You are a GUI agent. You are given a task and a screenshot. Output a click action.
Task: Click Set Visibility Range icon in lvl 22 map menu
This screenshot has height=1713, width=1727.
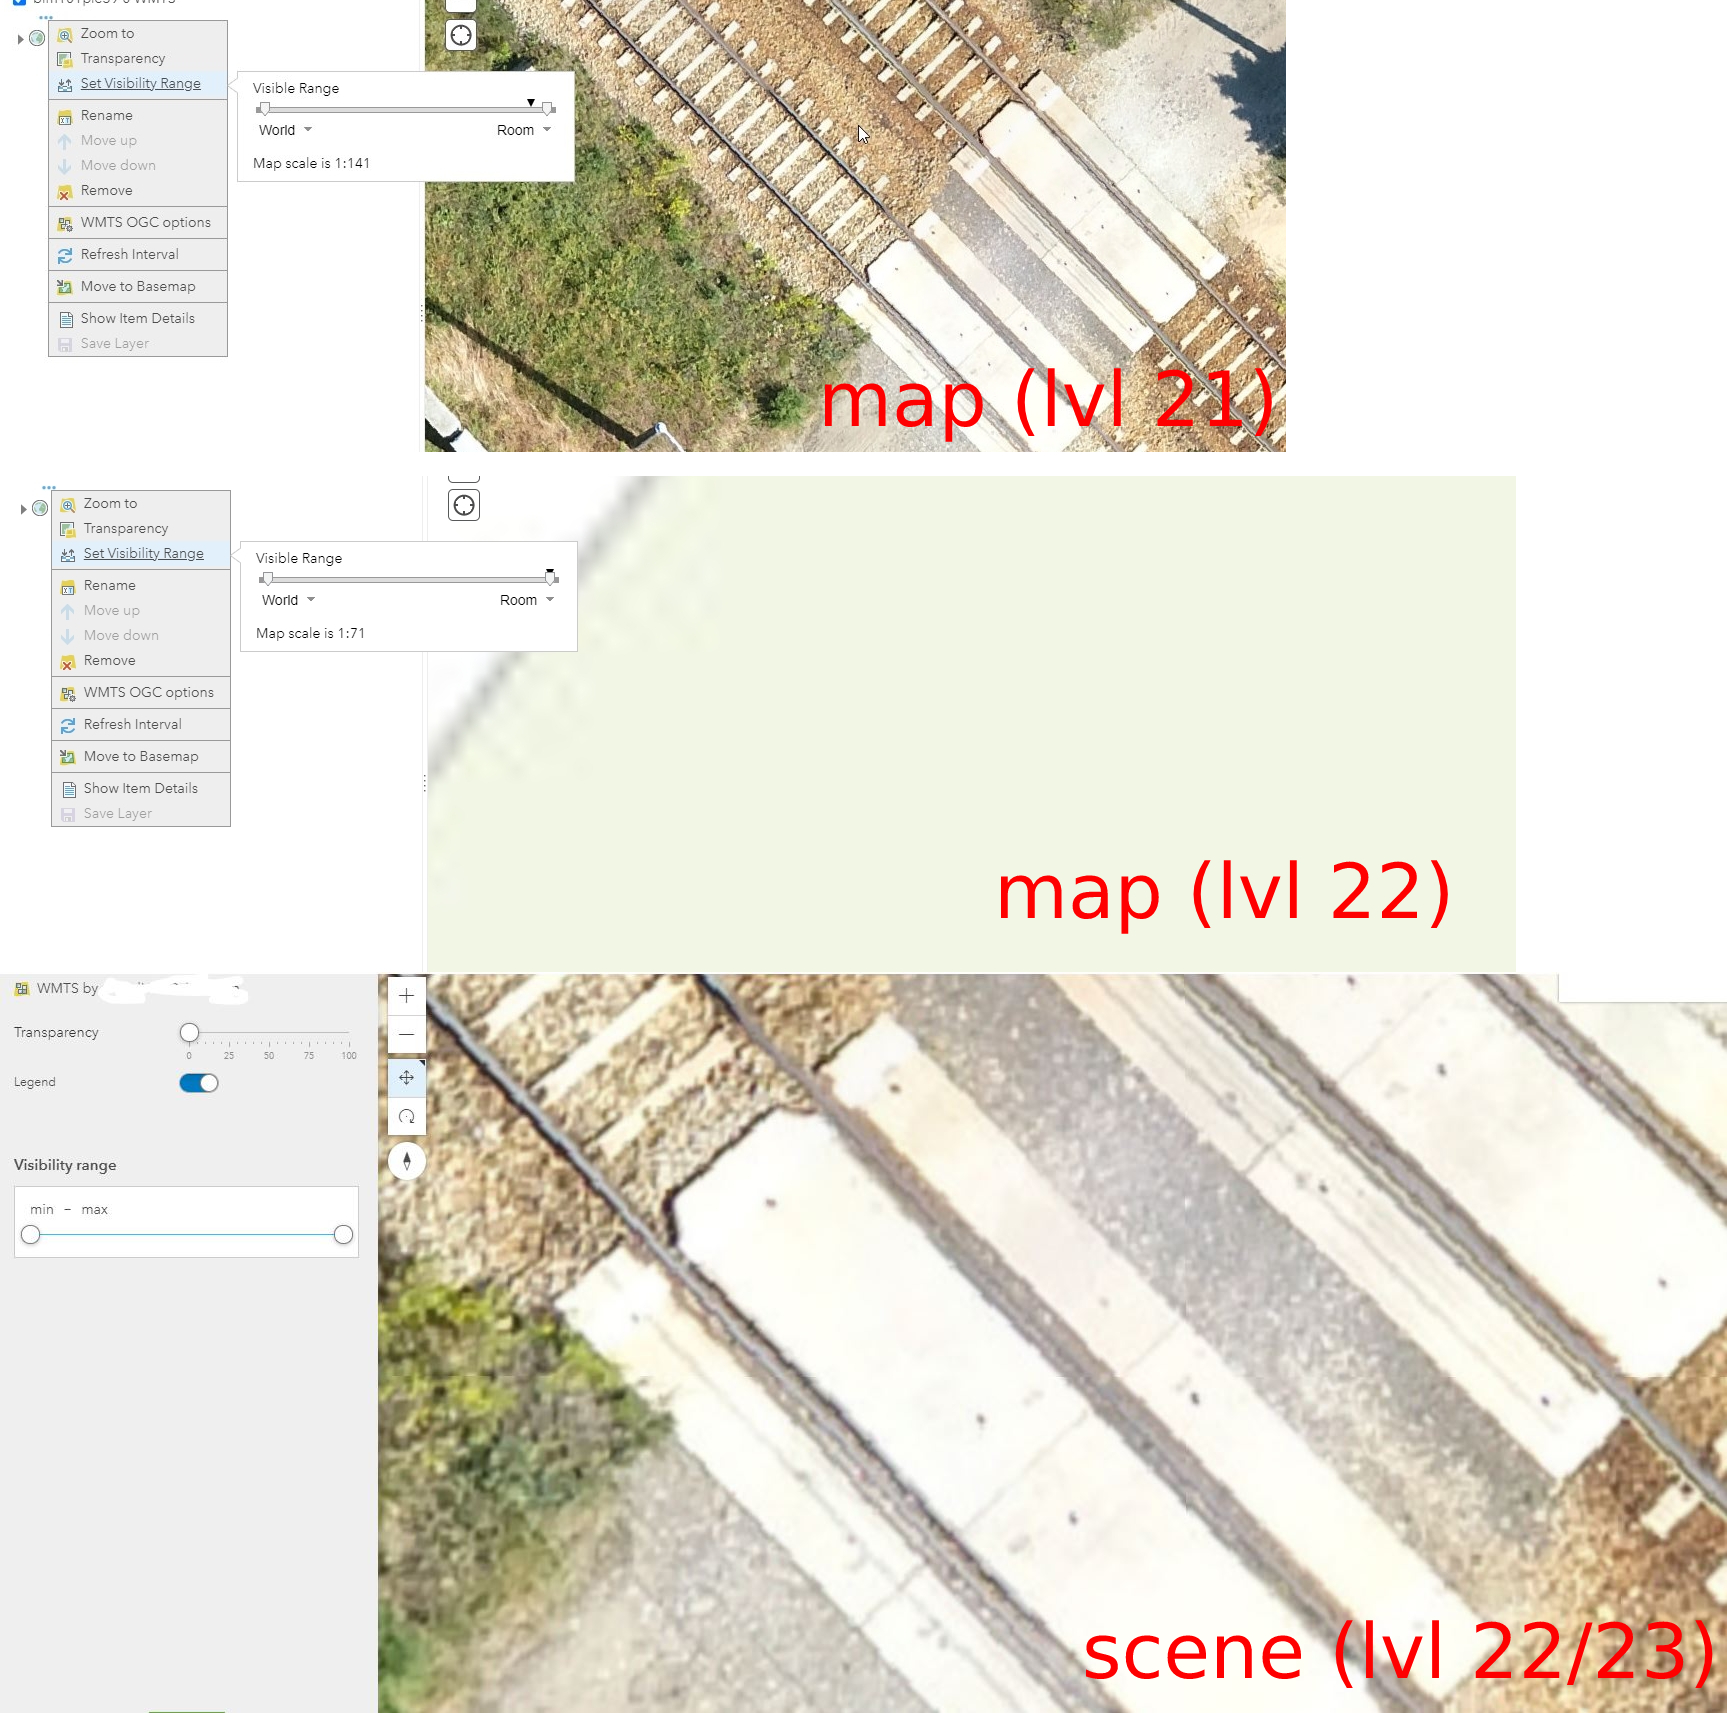click(68, 555)
